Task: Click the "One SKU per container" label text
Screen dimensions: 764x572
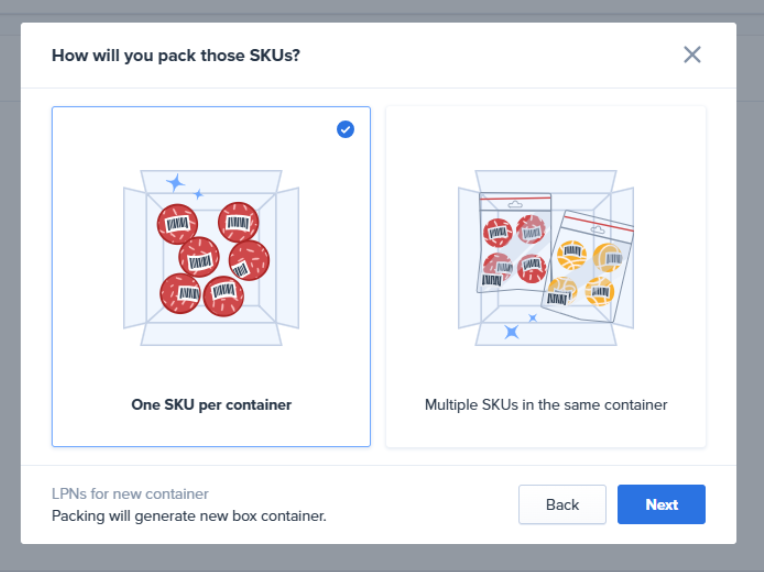Action: pyautogui.click(x=211, y=405)
